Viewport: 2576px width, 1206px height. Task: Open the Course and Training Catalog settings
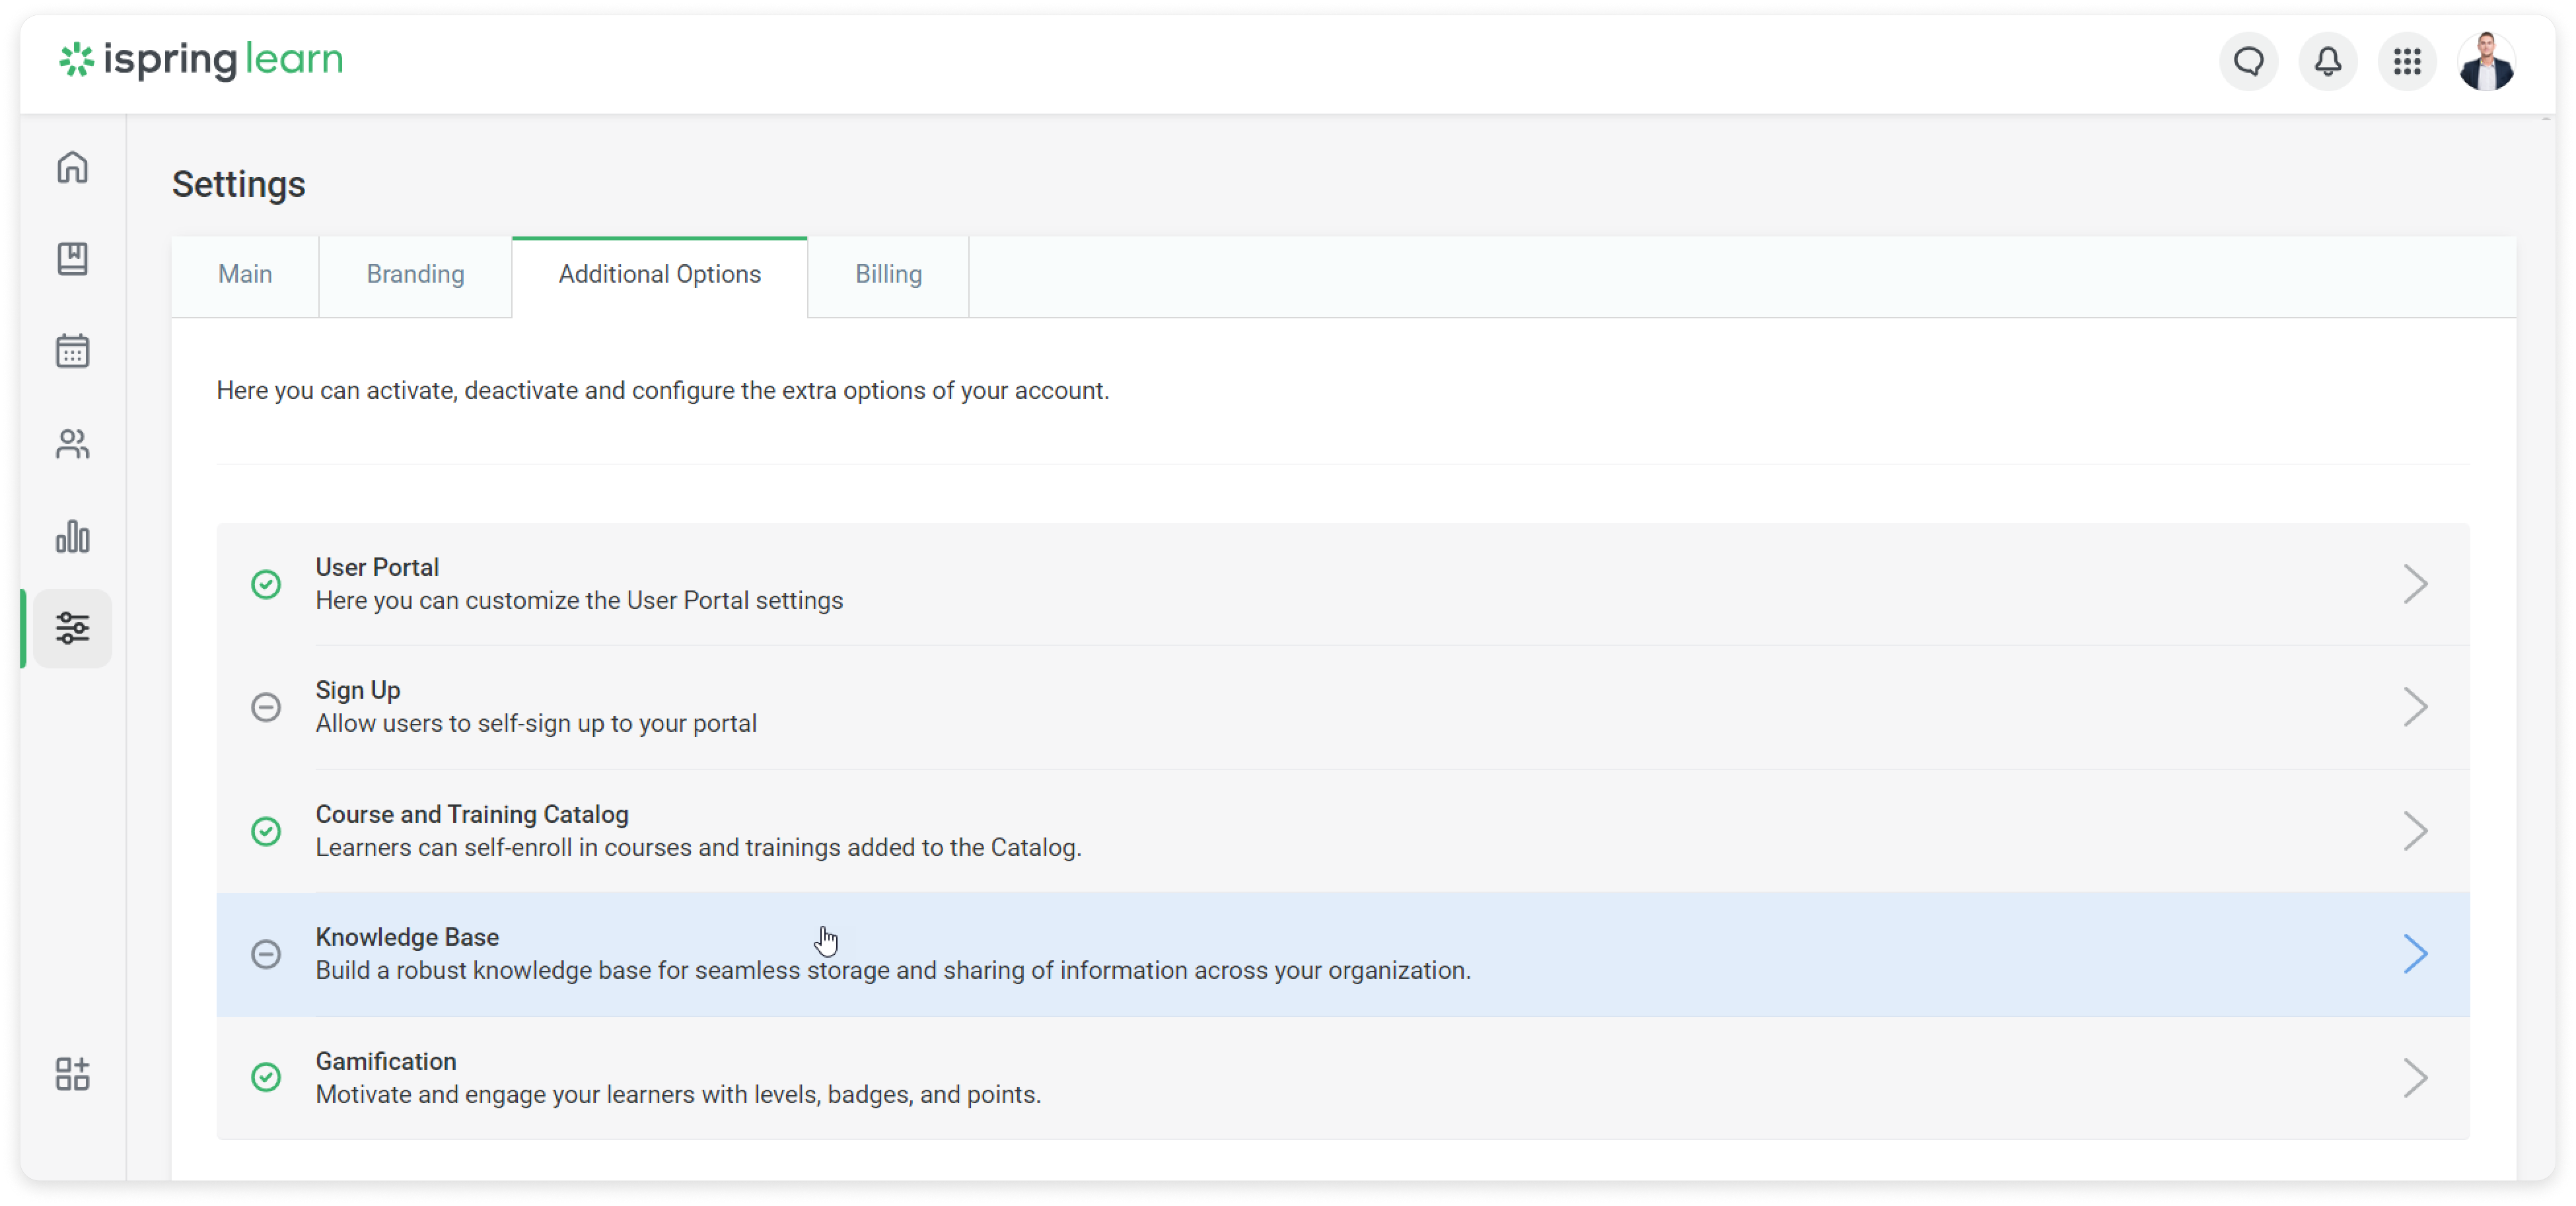(2417, 830)
